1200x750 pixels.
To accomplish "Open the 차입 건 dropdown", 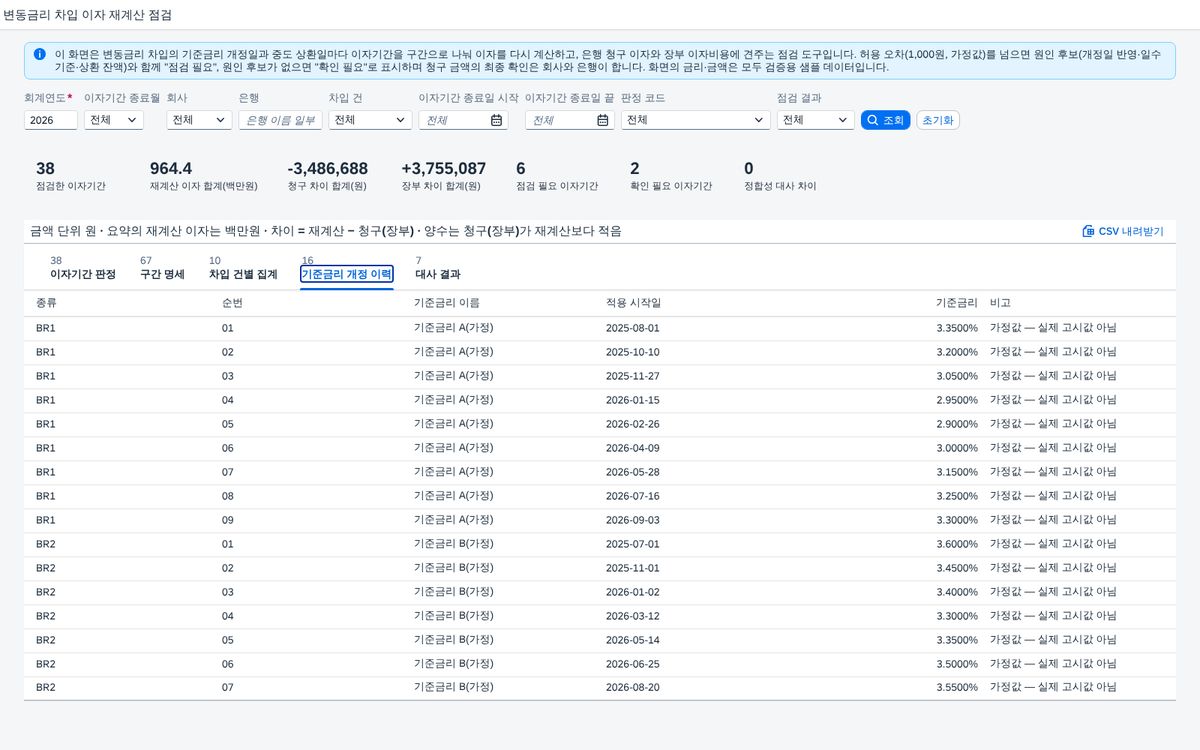I will (x=370, y=120).
